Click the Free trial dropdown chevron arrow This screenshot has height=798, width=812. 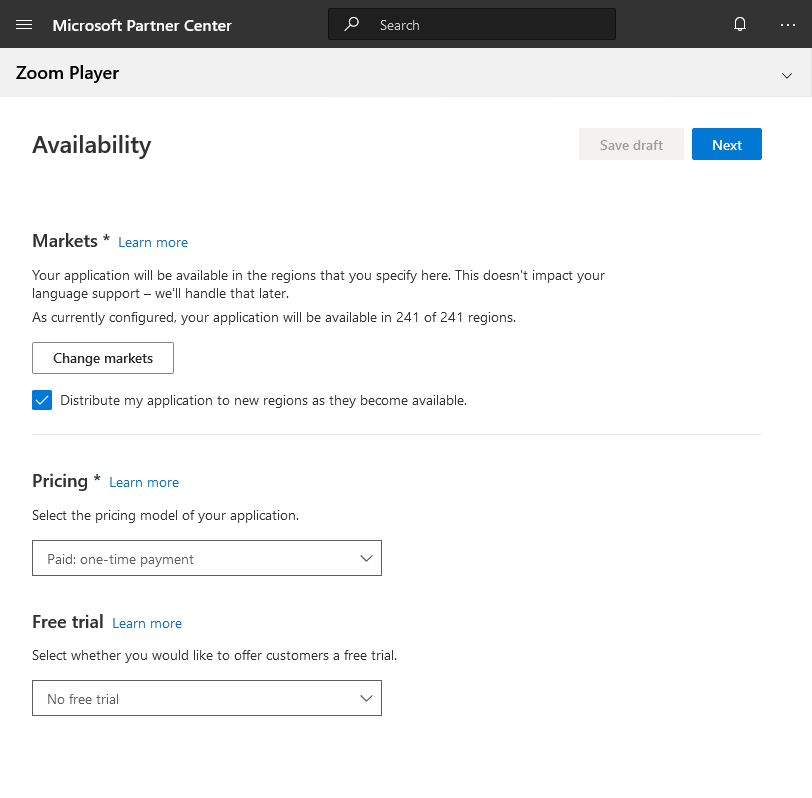coord(366,698)
